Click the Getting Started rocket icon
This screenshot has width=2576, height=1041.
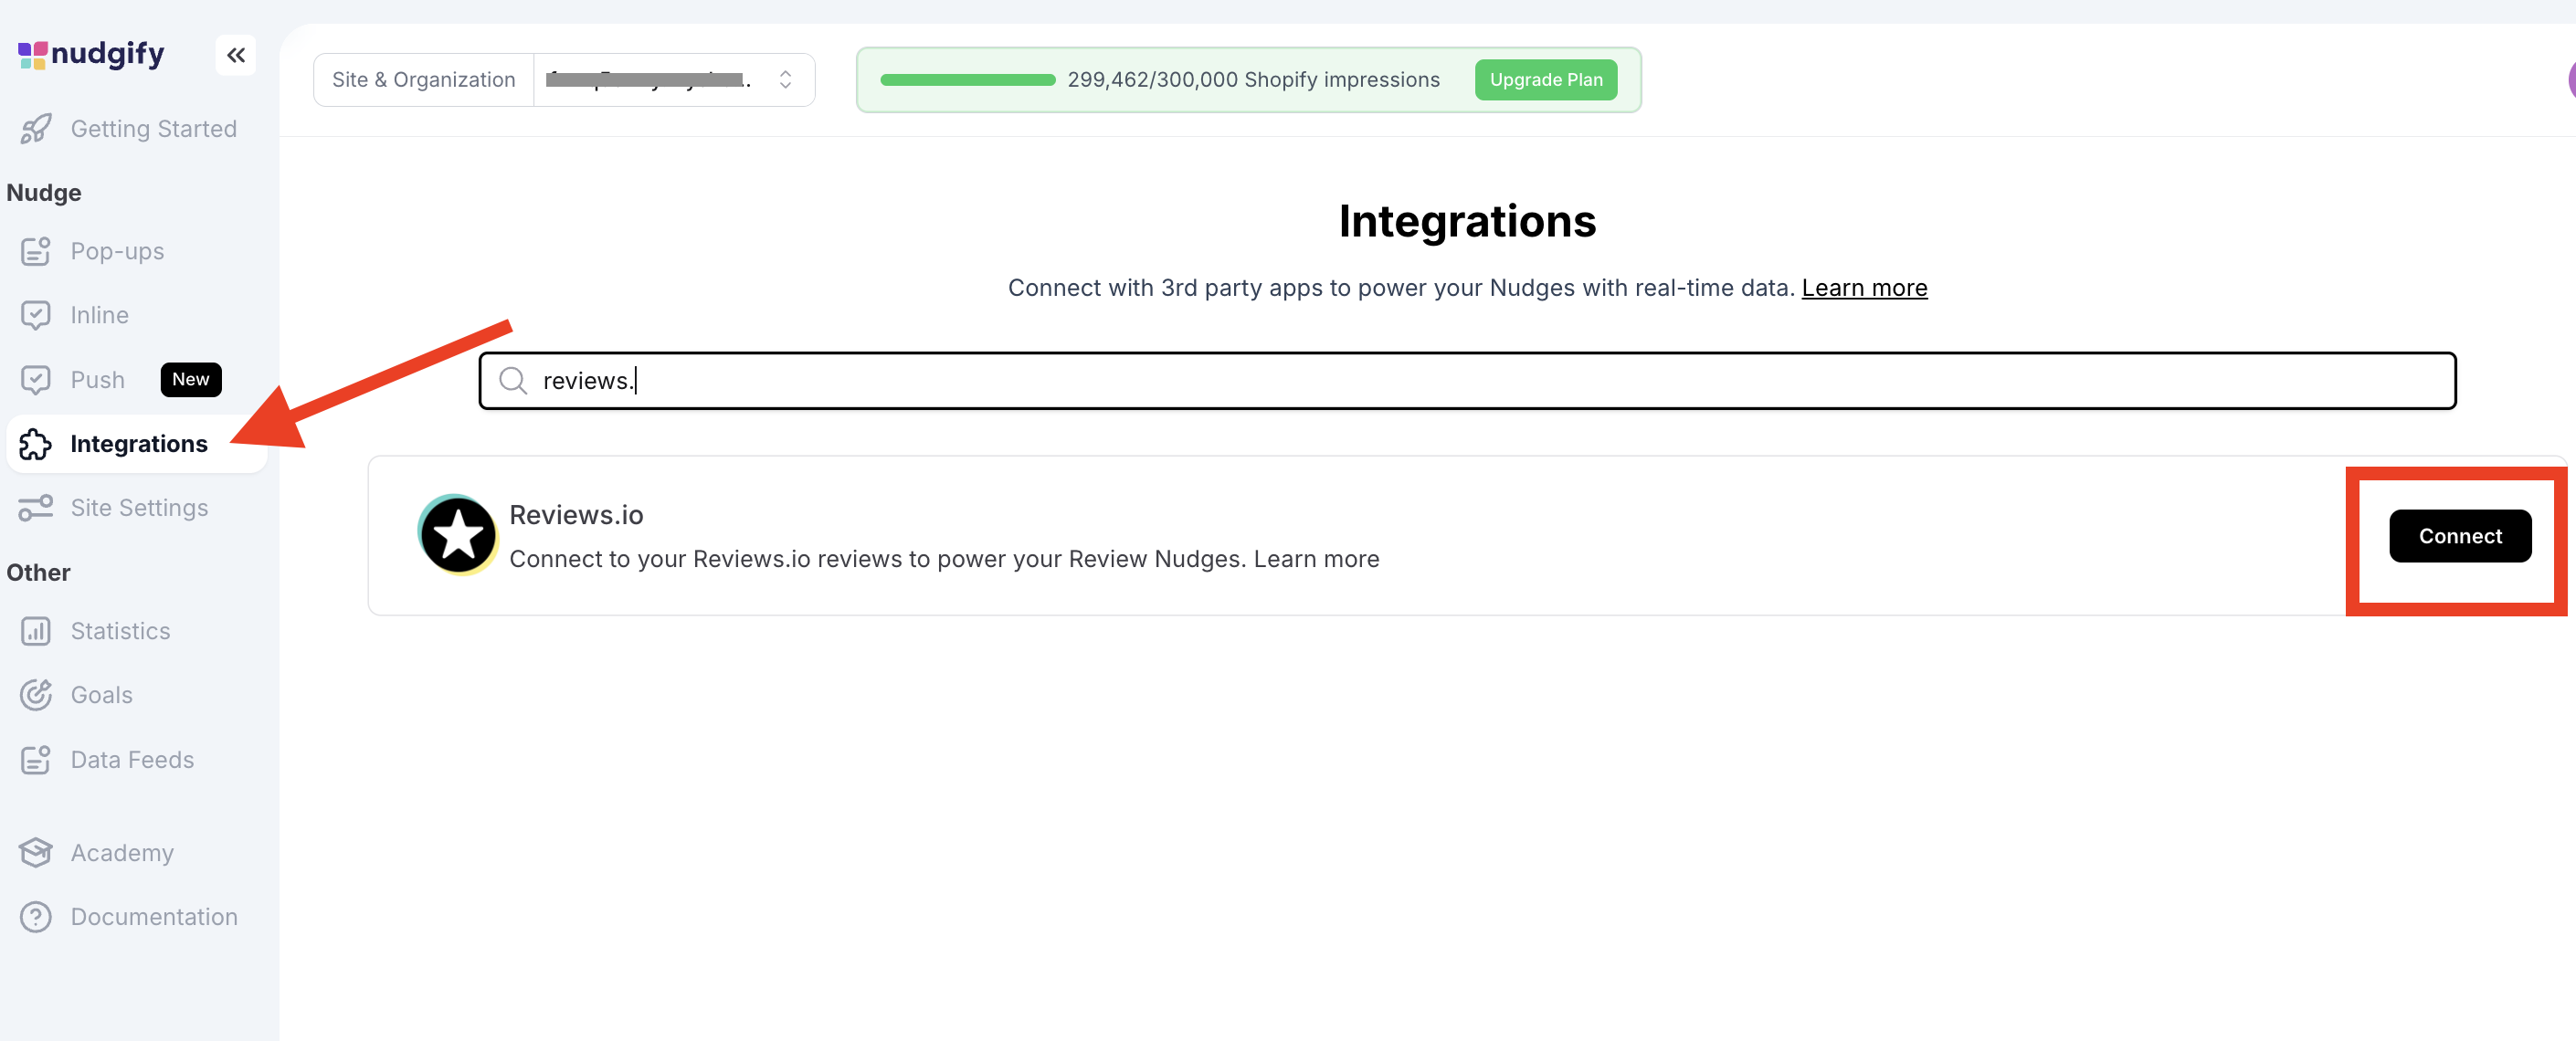click(36, 129)
